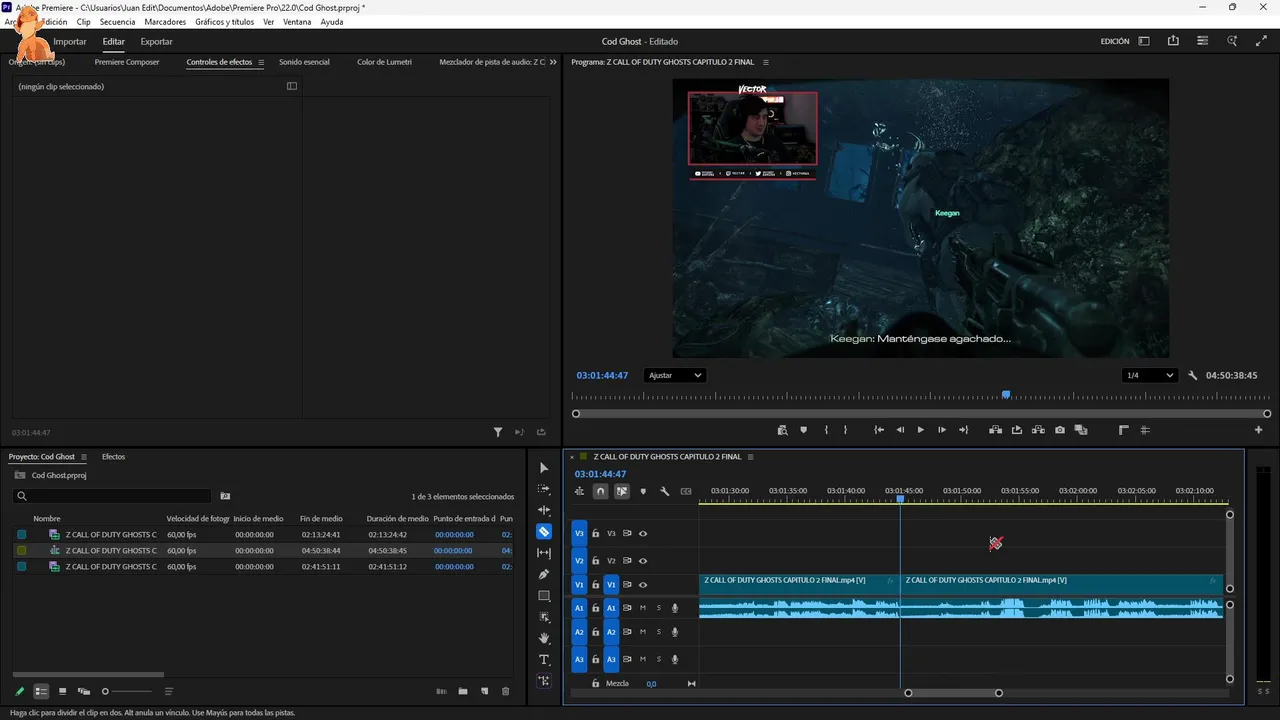Add a marker in the timeline
Screen dimensions: 1280x720
(643, 491)
